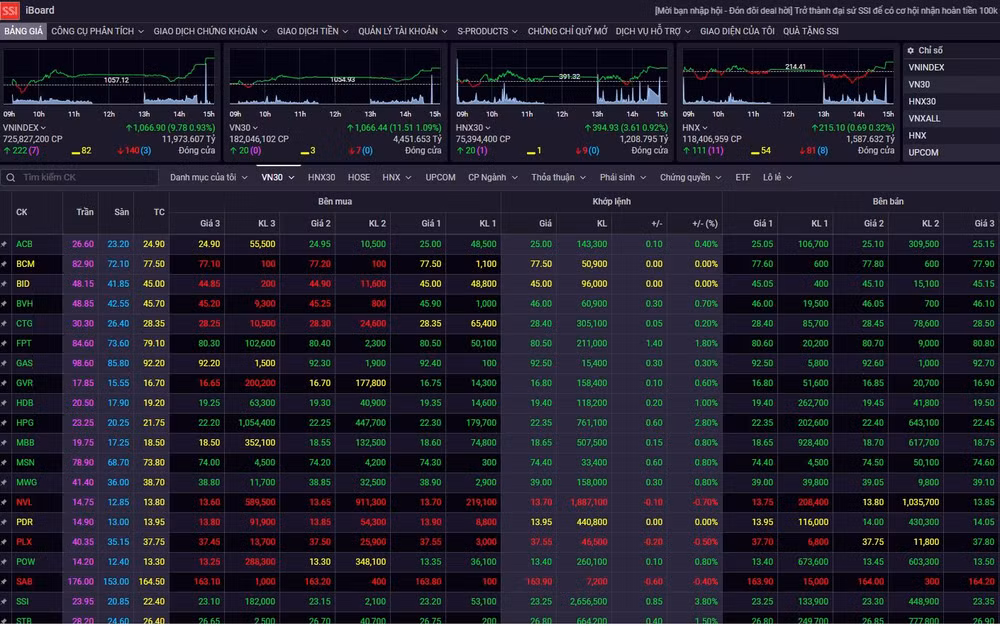Switch to the UPCOM tab in the filter bar

click(440, 178)
